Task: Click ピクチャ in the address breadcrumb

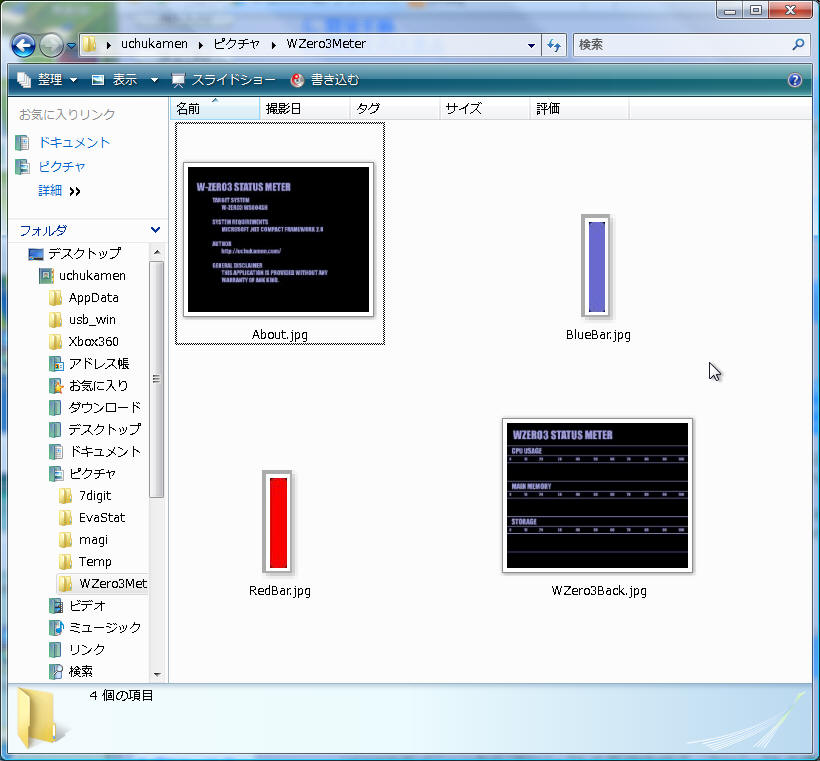Action: (236, 44)
